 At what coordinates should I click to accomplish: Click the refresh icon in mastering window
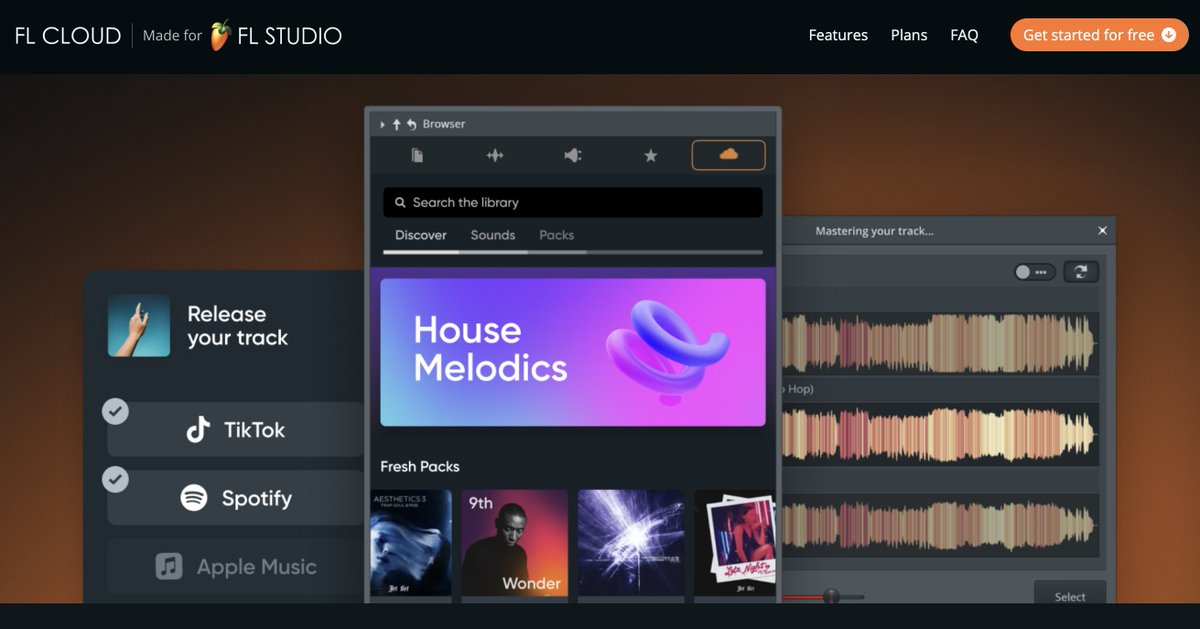[x=1081, y=272]
